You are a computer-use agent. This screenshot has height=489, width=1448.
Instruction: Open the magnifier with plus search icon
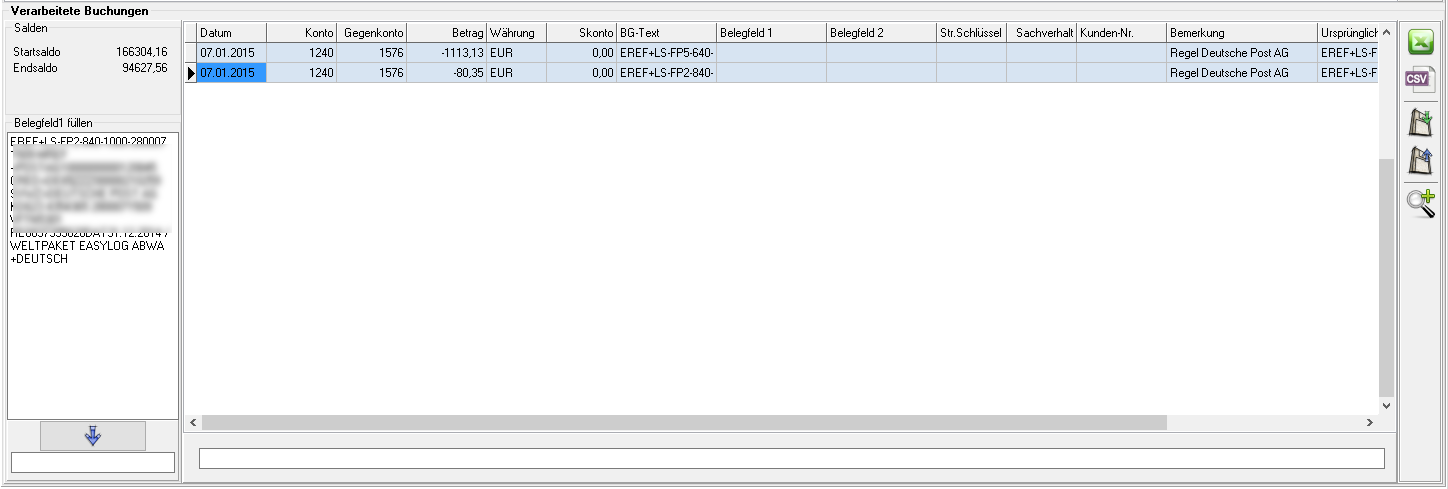point(1421,203)
